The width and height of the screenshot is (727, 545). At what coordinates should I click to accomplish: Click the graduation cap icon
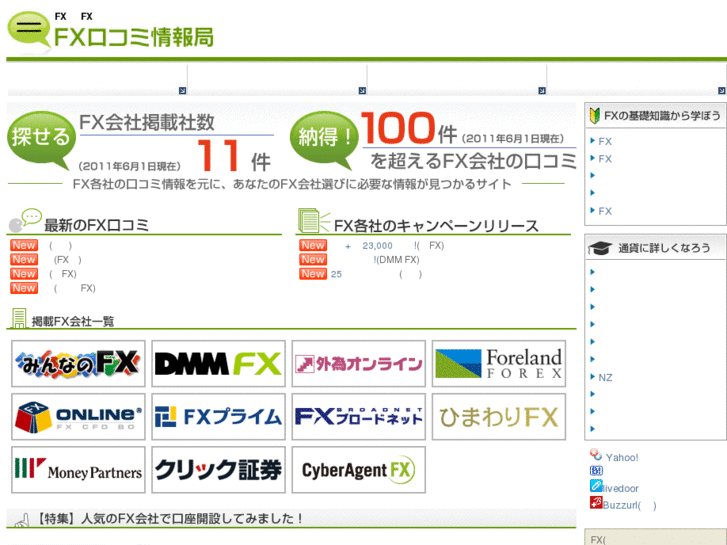(600, 248)
